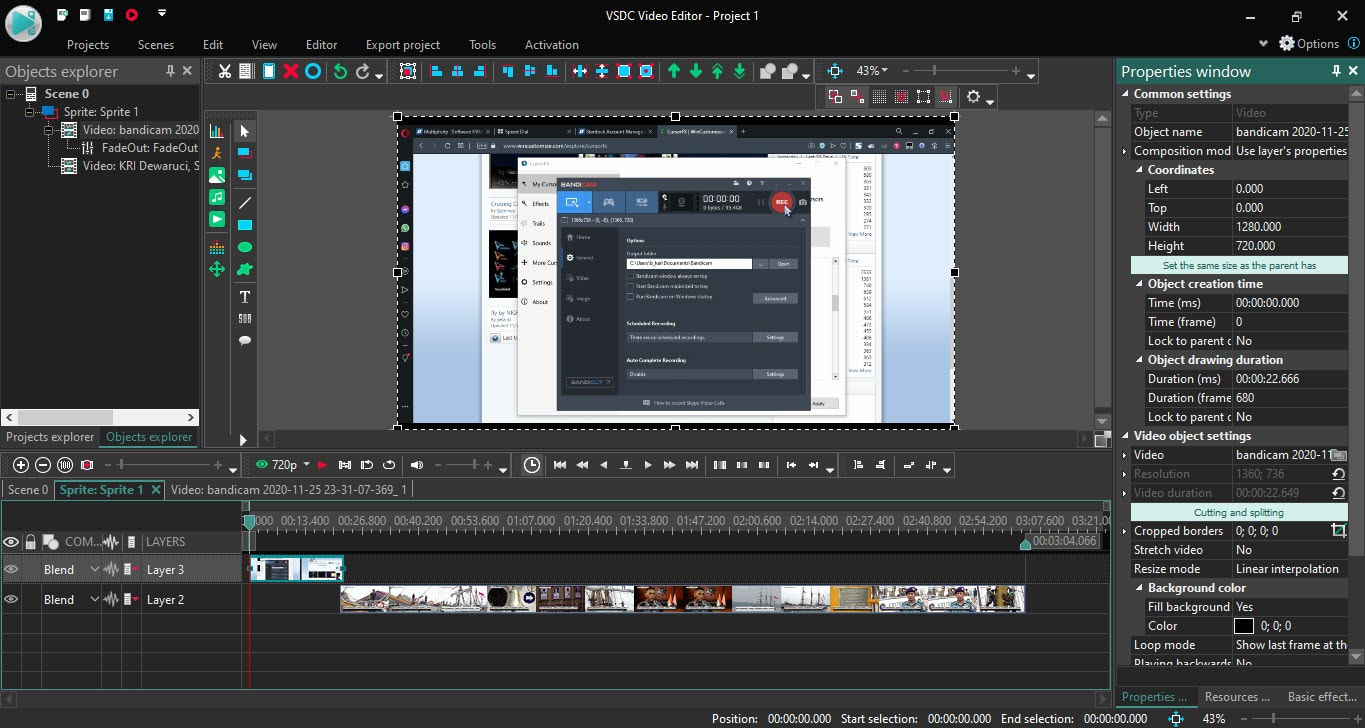Click the timeline zoom in plus icon

tap(21, 465)
